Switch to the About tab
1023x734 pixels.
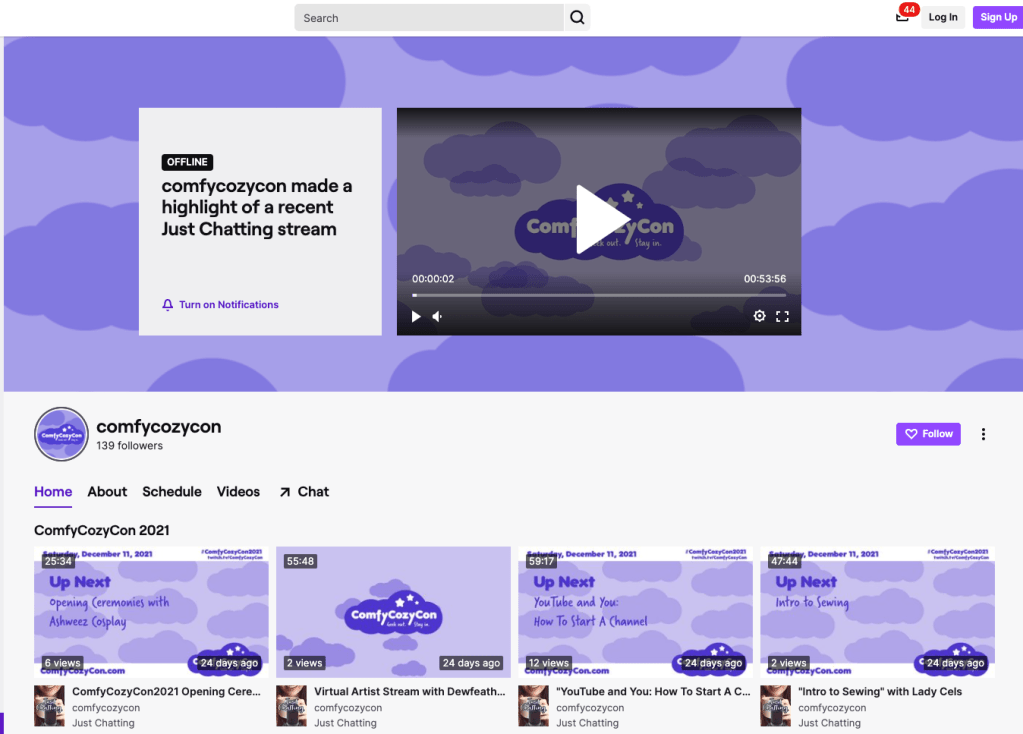[x=107, y=492]
